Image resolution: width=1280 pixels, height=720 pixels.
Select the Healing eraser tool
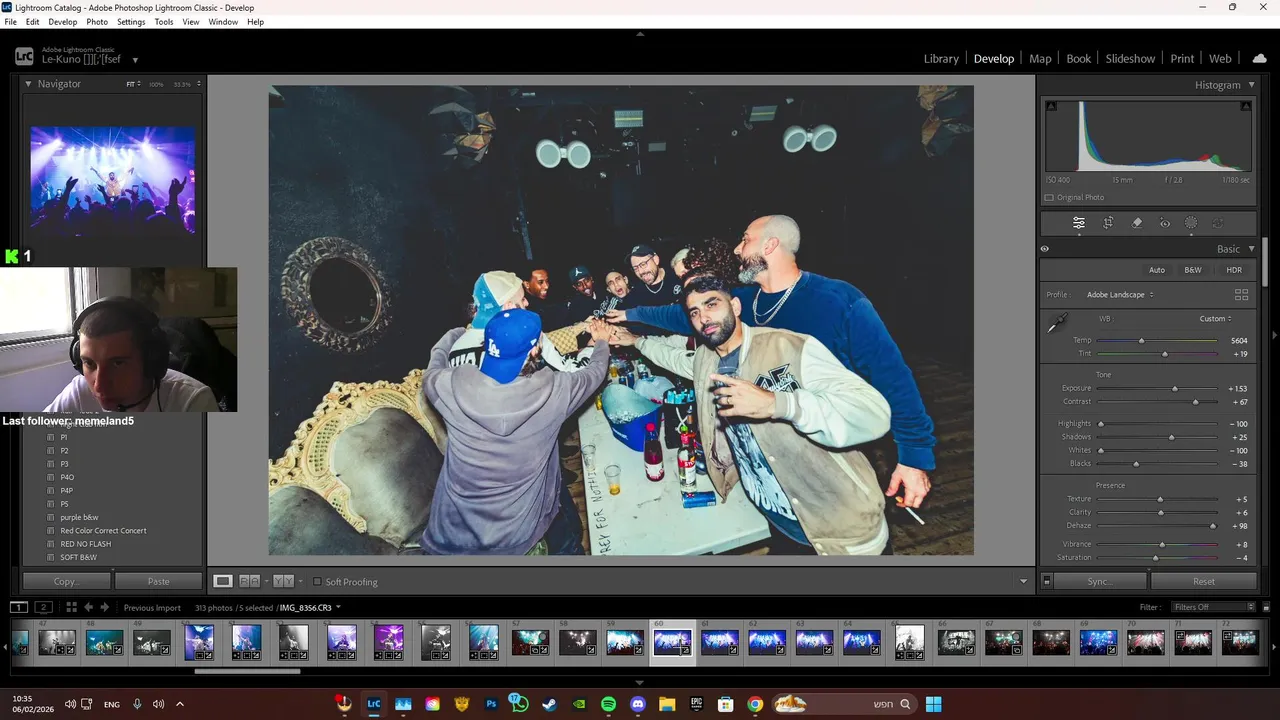tap(1137, 223)
